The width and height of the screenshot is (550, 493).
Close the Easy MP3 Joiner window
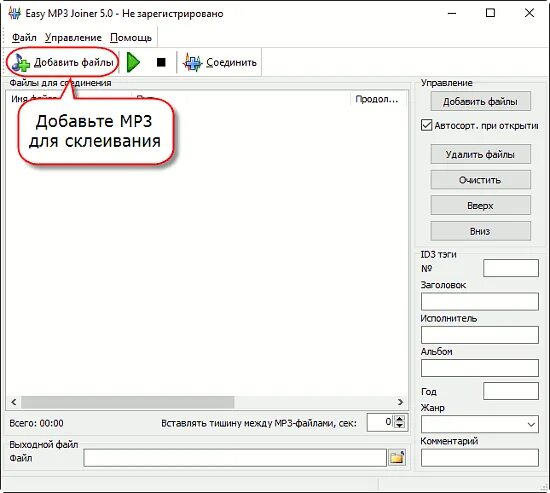coord(529,13)
